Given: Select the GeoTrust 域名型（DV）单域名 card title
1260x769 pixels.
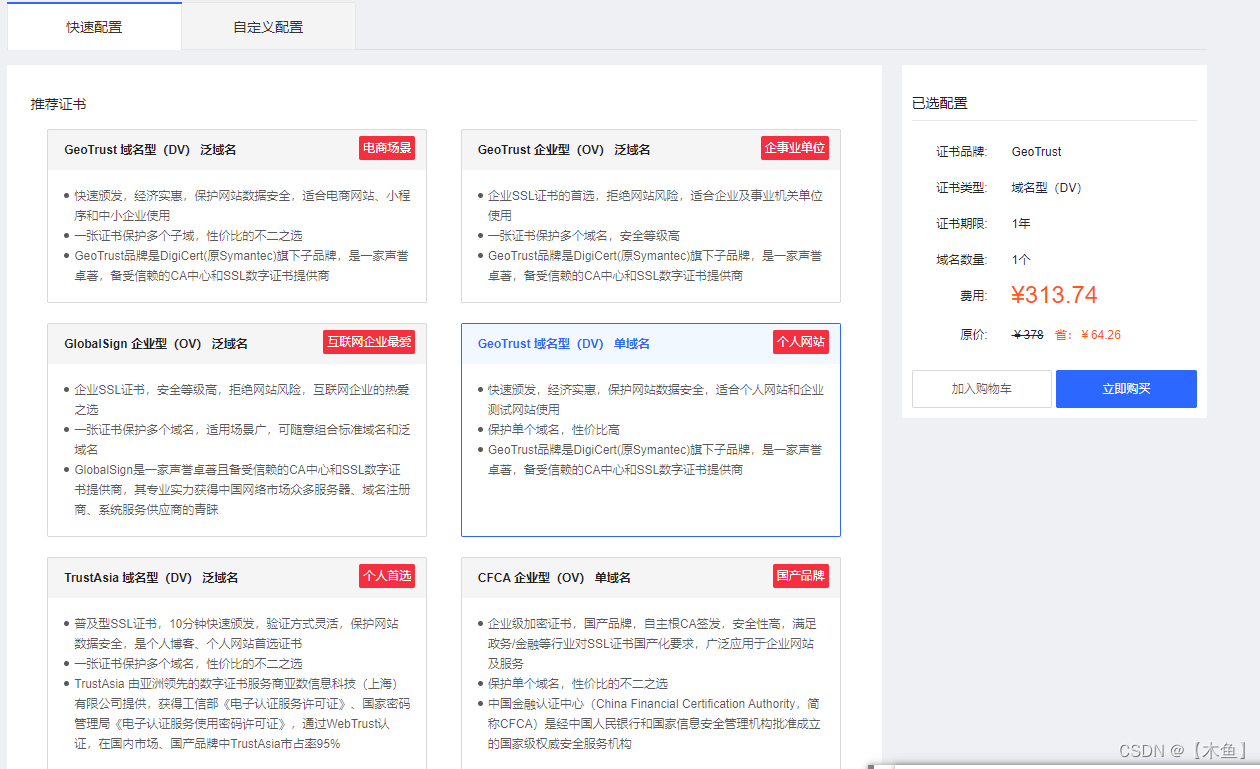Looking at the screenshot, I should pos(564,344).
